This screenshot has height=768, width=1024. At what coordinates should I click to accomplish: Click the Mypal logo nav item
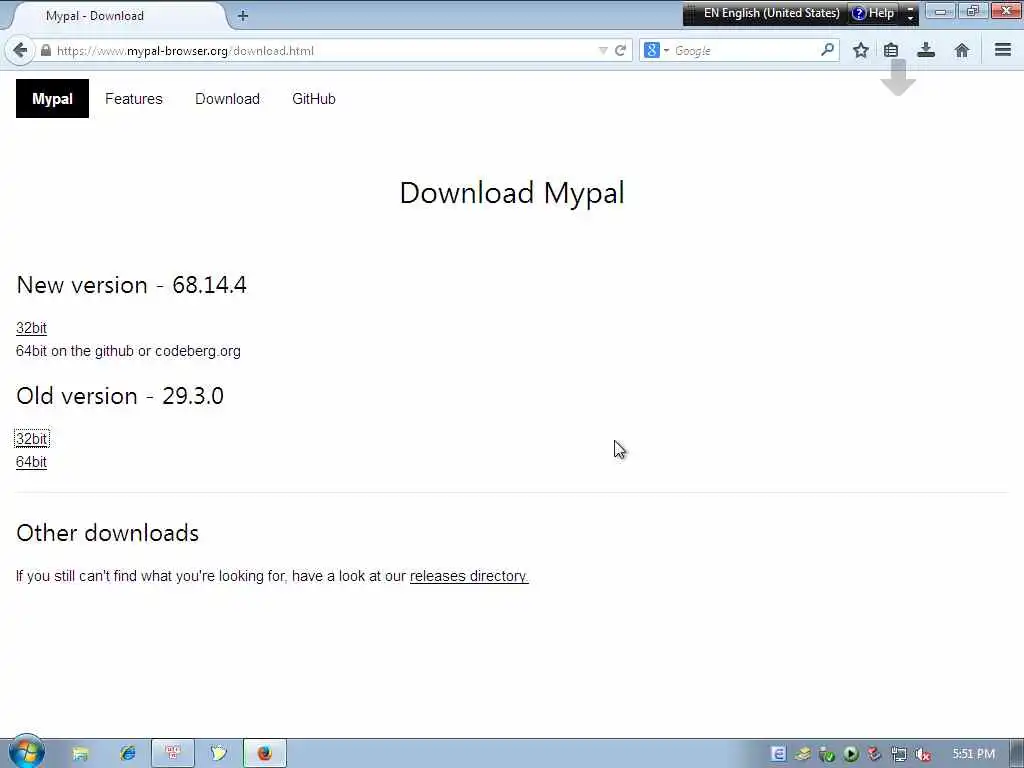pyautogui.click(x=52, y=99)
